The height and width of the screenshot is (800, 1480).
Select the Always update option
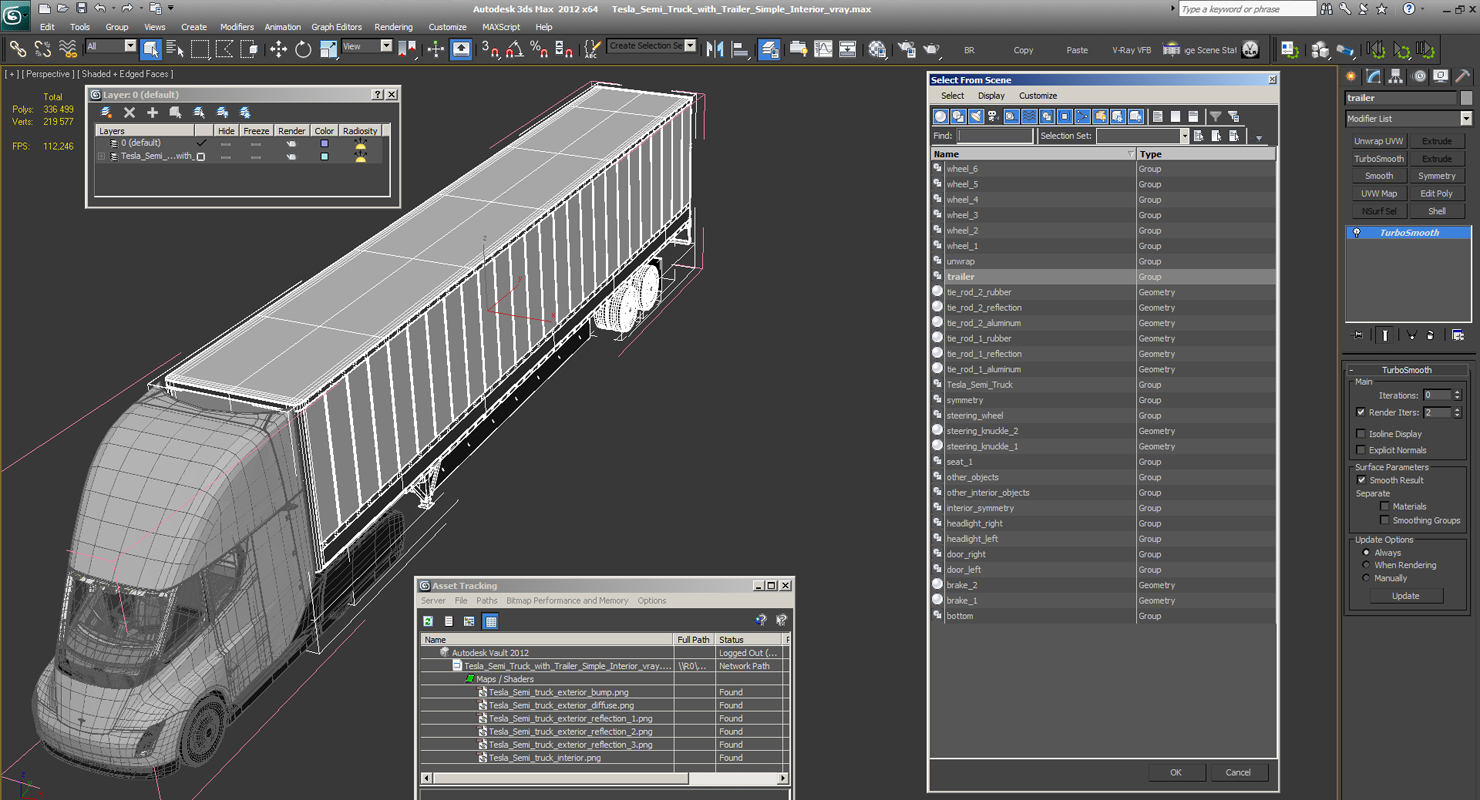[1366, 552]
